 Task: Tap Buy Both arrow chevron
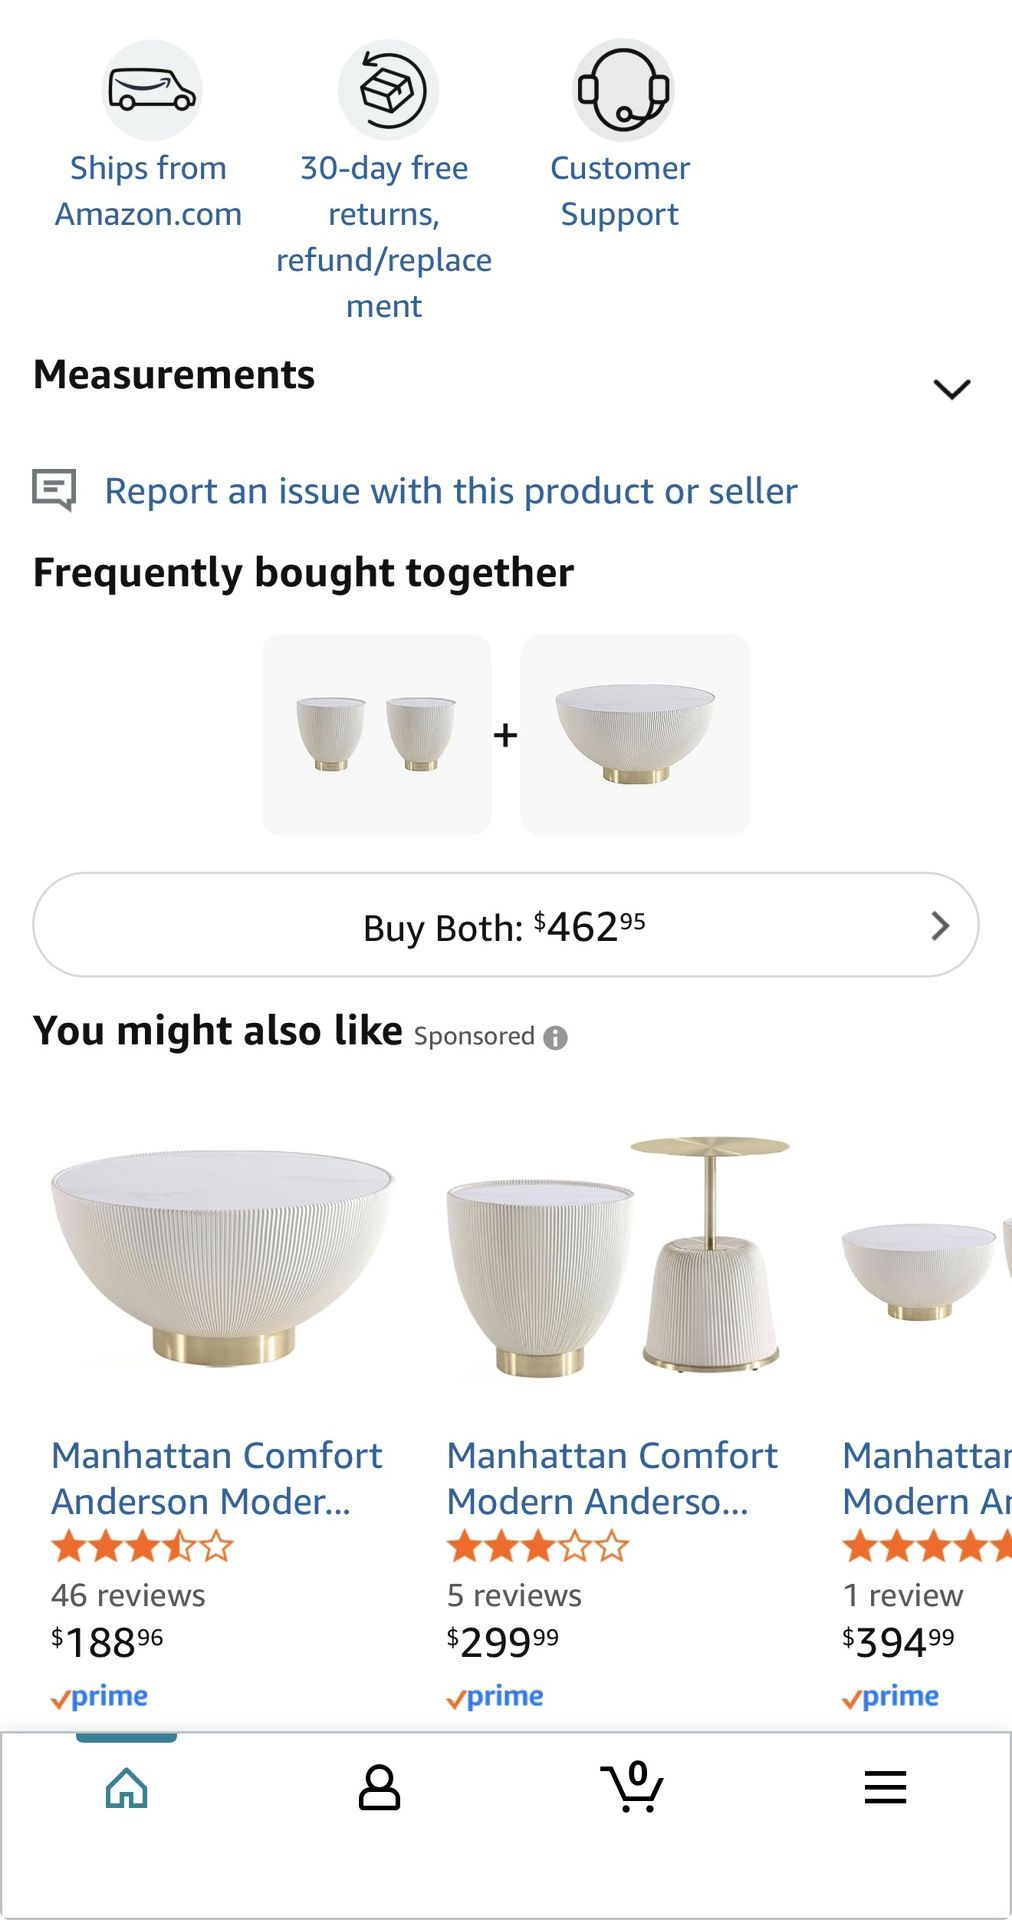(939, 926)
